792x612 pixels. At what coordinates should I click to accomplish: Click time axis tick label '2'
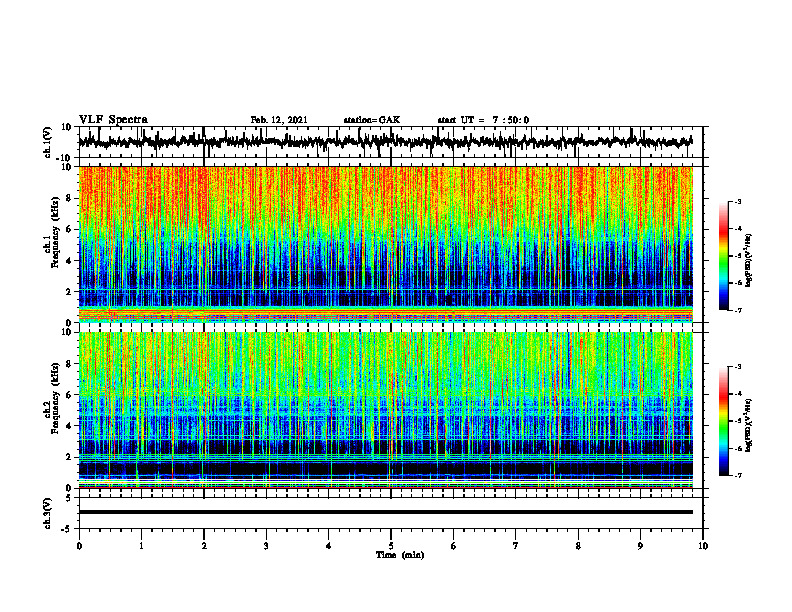pos(204,546)
